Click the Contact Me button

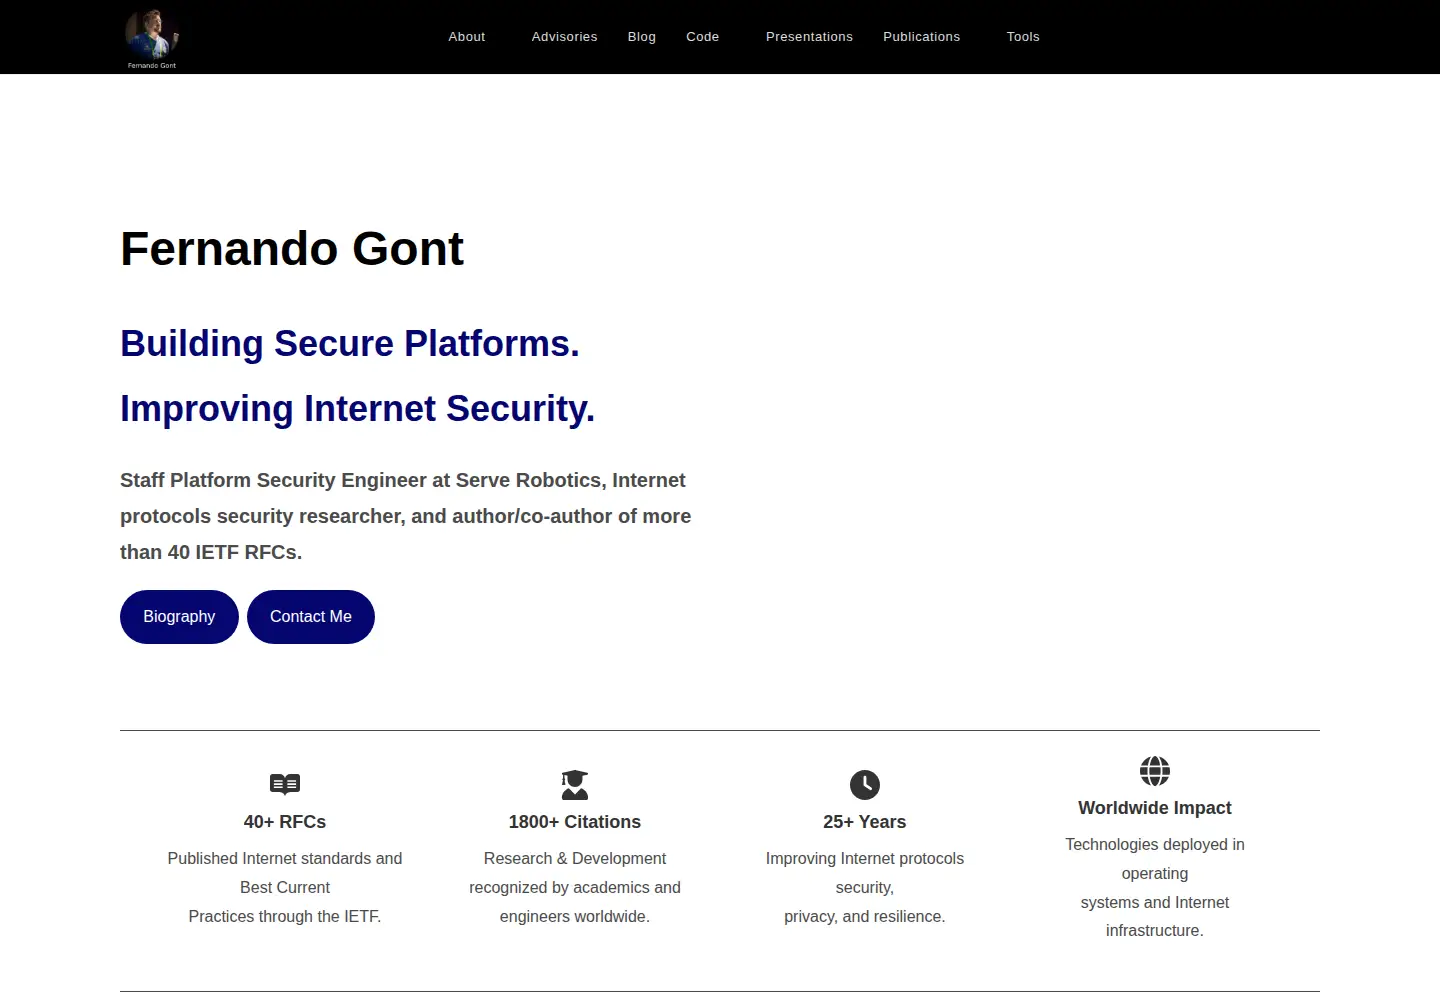311,617
